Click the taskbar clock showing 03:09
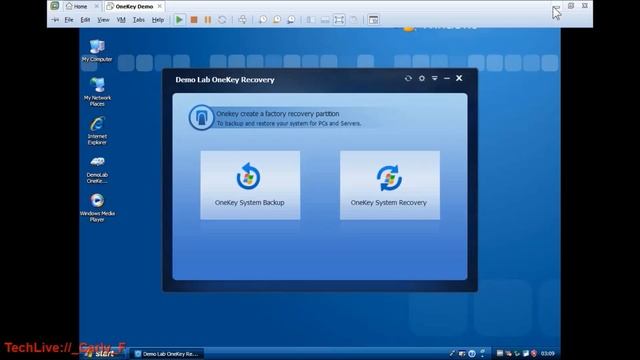Viewport: 640px width, 360px height. (548, 353)
